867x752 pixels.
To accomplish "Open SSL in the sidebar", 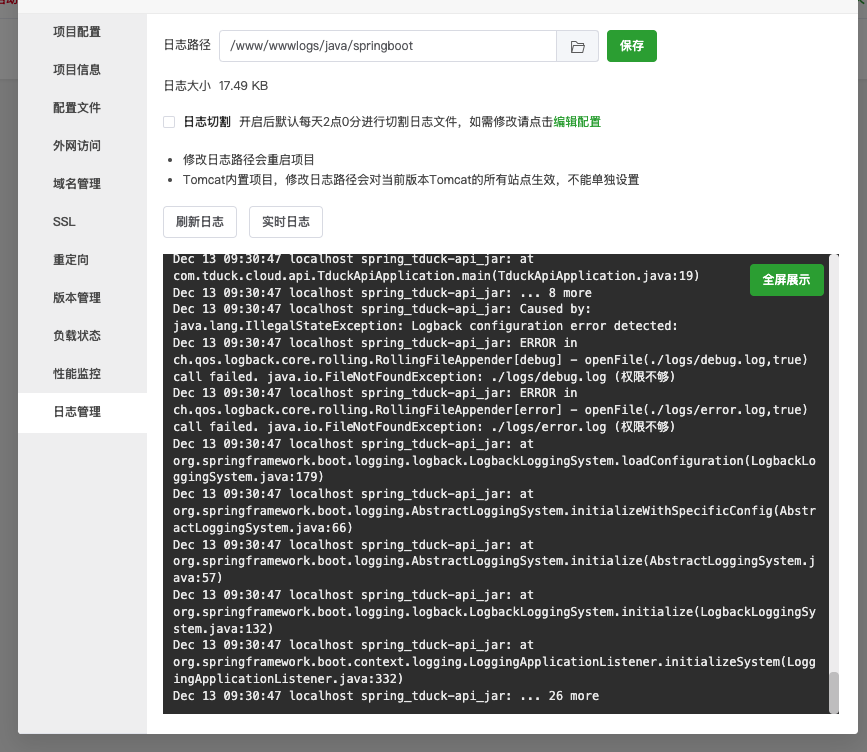I will [64, 222].
